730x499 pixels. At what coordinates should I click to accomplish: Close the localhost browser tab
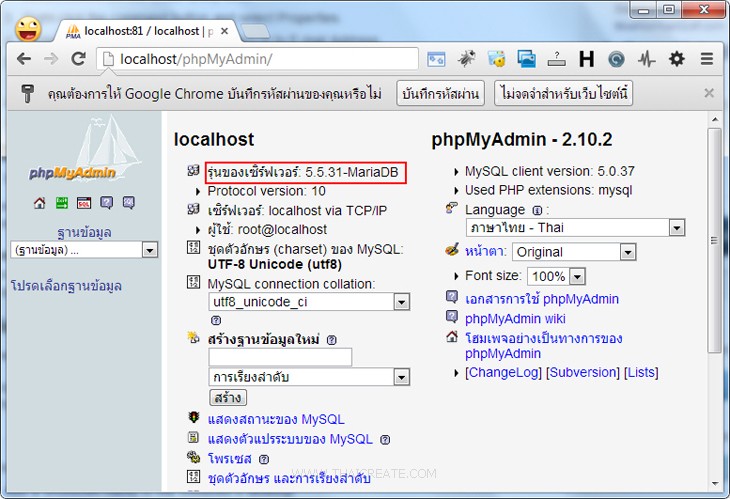pyautogui.click(x=224, y=31)
